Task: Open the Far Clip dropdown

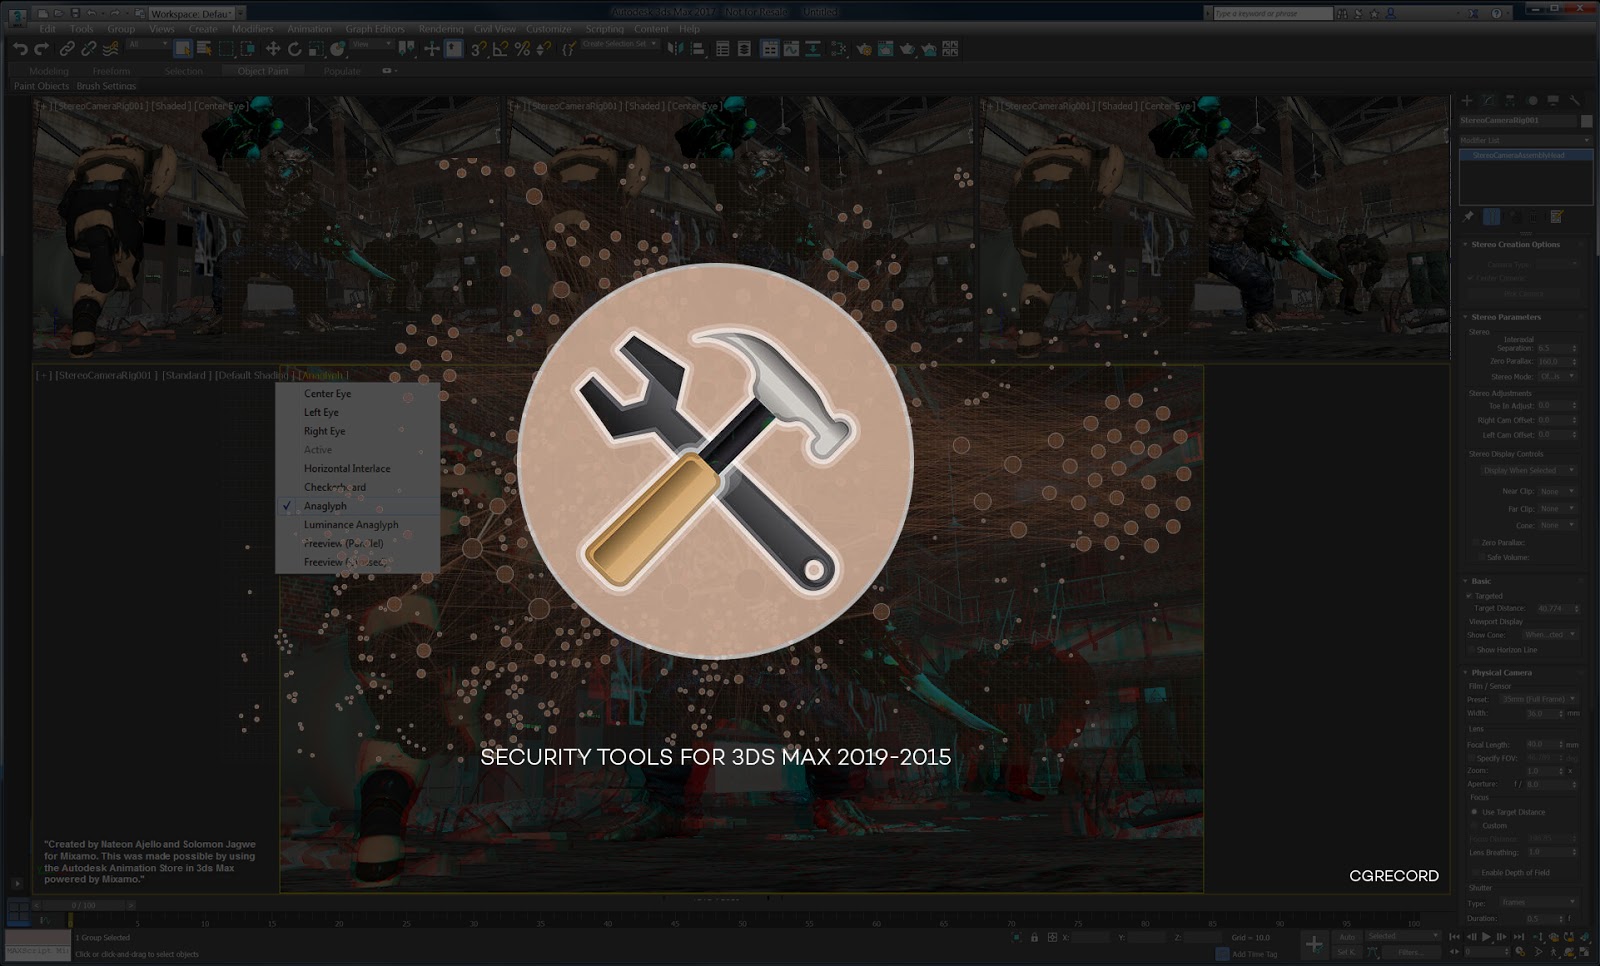Action: click(1557, 509)
